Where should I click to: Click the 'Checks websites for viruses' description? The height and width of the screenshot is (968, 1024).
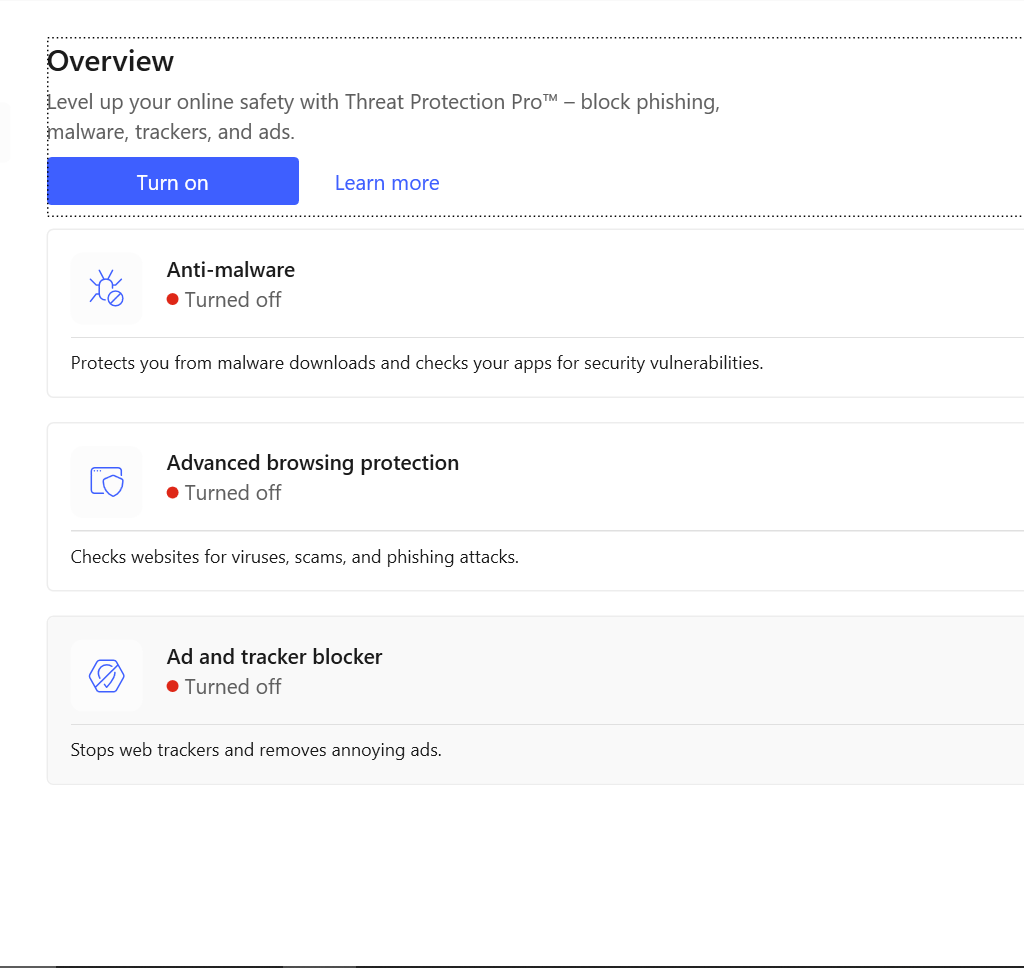(x=295, y=557)
